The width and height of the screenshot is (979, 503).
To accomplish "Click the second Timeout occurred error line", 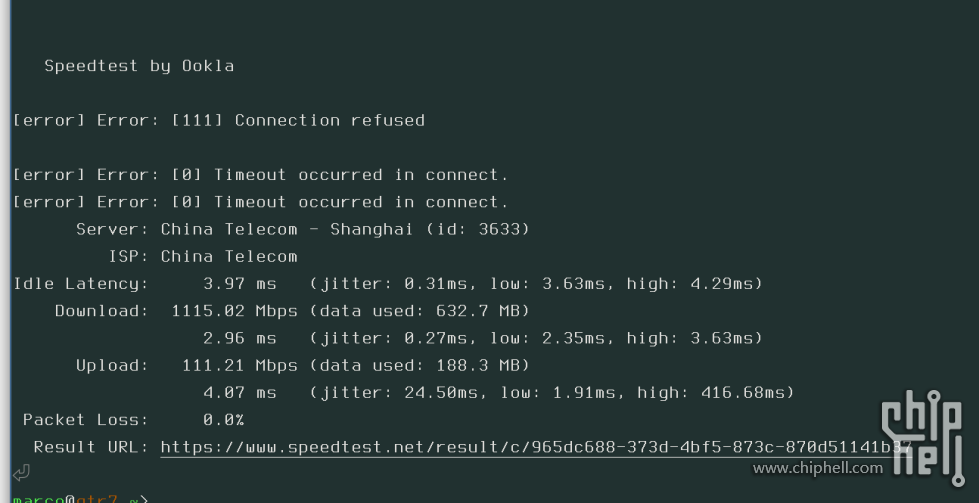I will (x=261, y=202).
